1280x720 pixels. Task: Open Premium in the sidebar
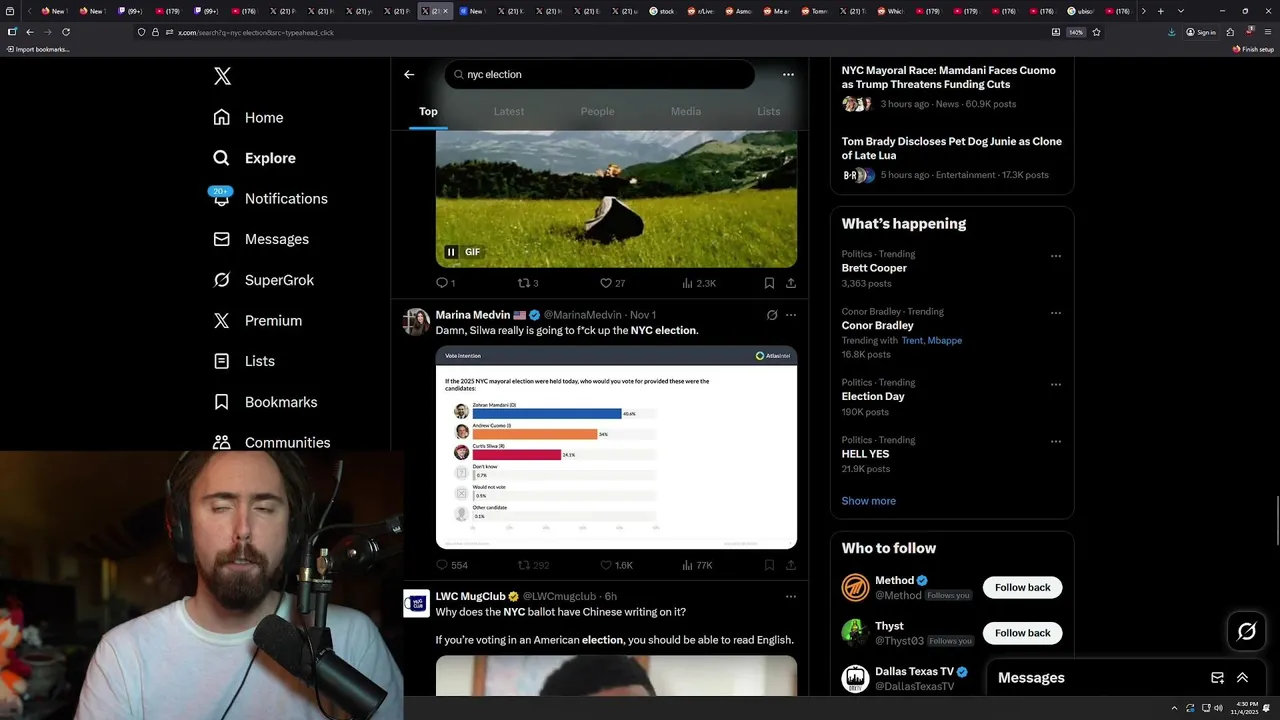click(x=257, y=320)
